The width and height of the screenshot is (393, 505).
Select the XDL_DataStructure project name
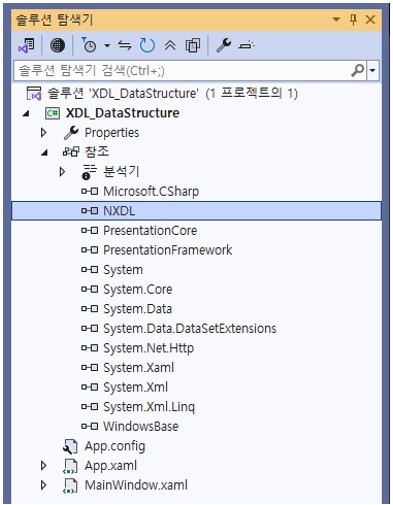click(123, 113)
